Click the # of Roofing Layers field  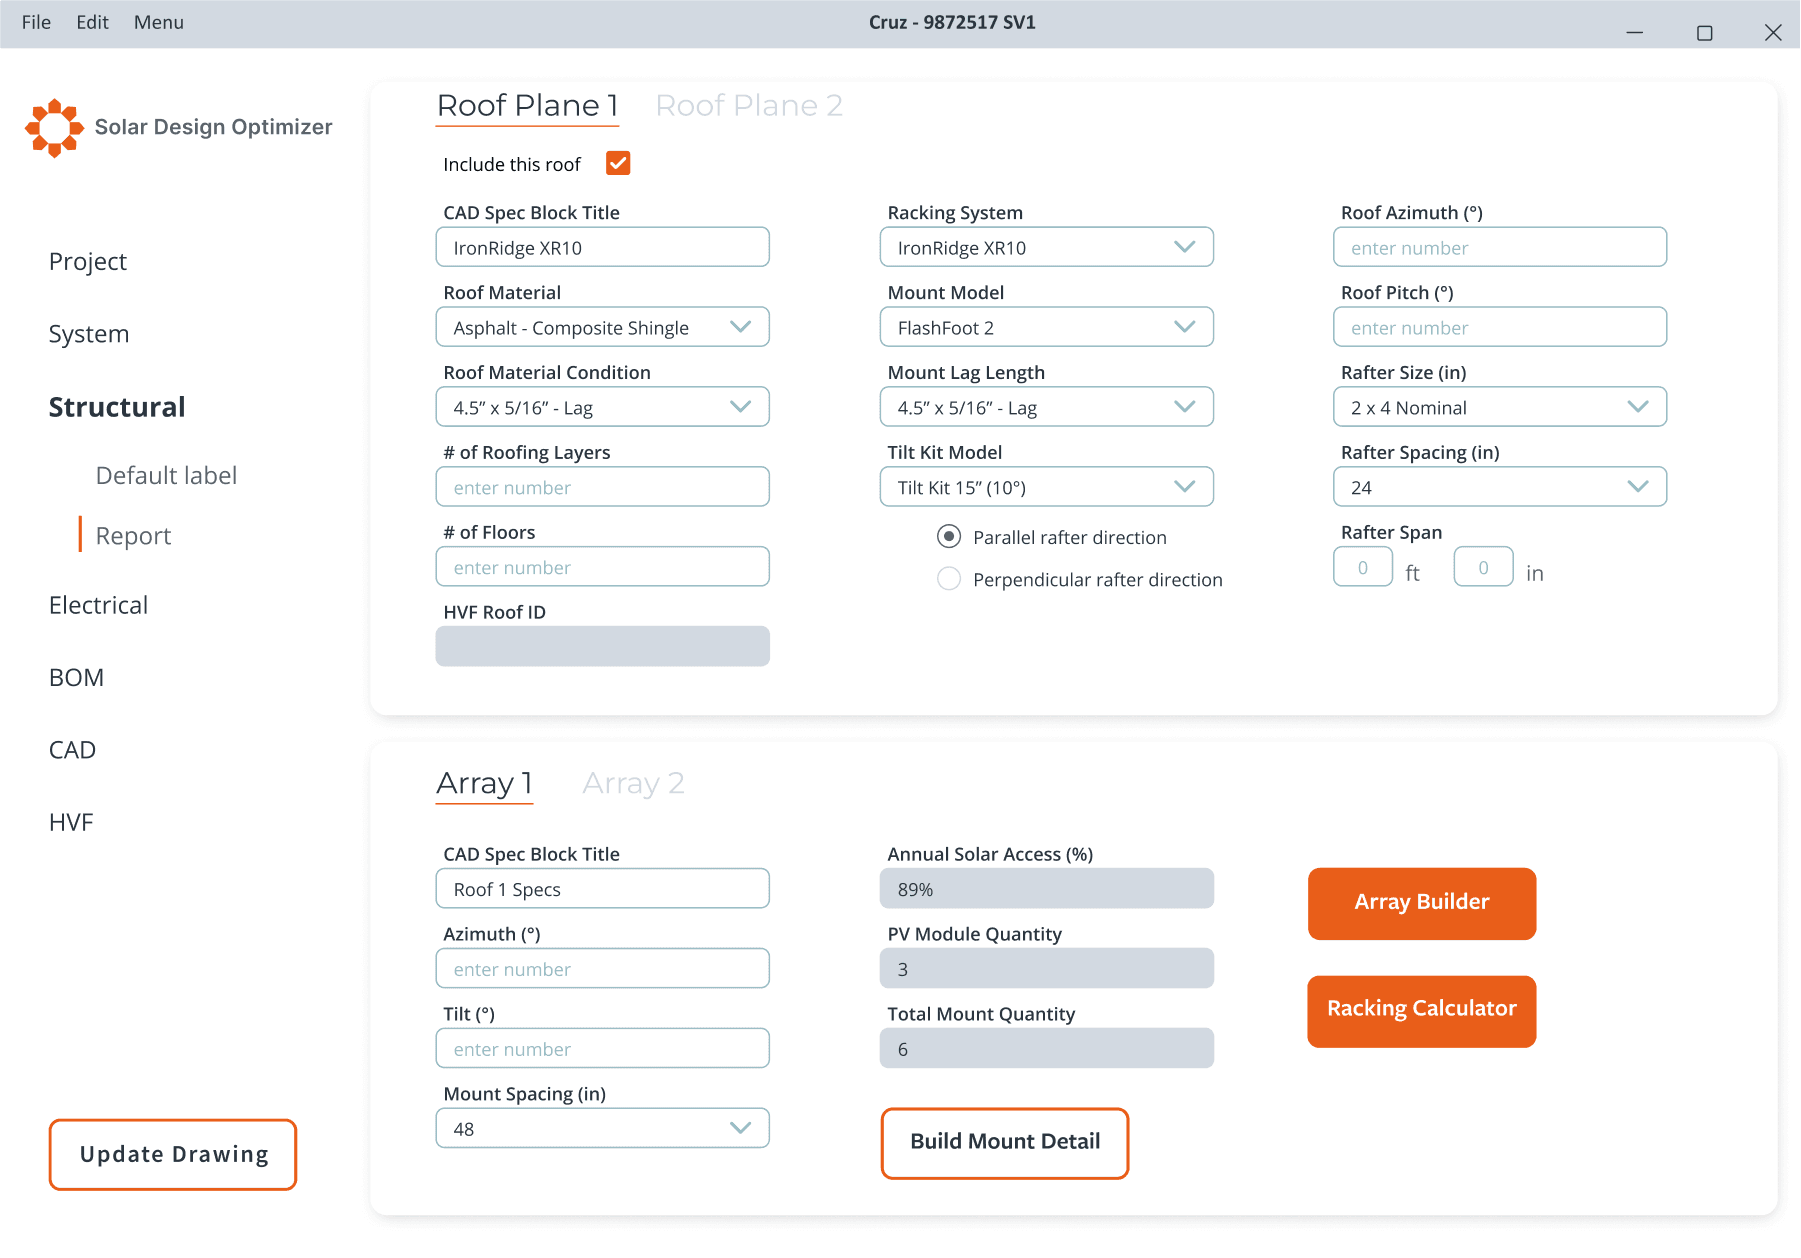tap(602, 487)
